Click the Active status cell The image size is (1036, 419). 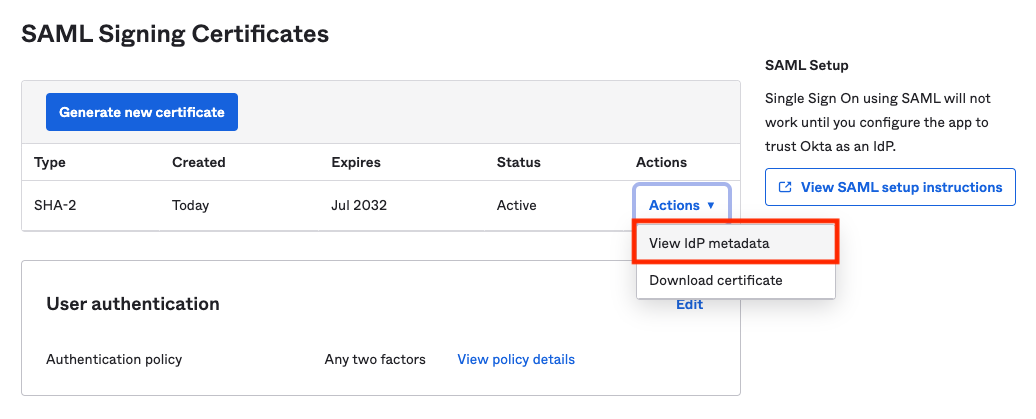517,206
